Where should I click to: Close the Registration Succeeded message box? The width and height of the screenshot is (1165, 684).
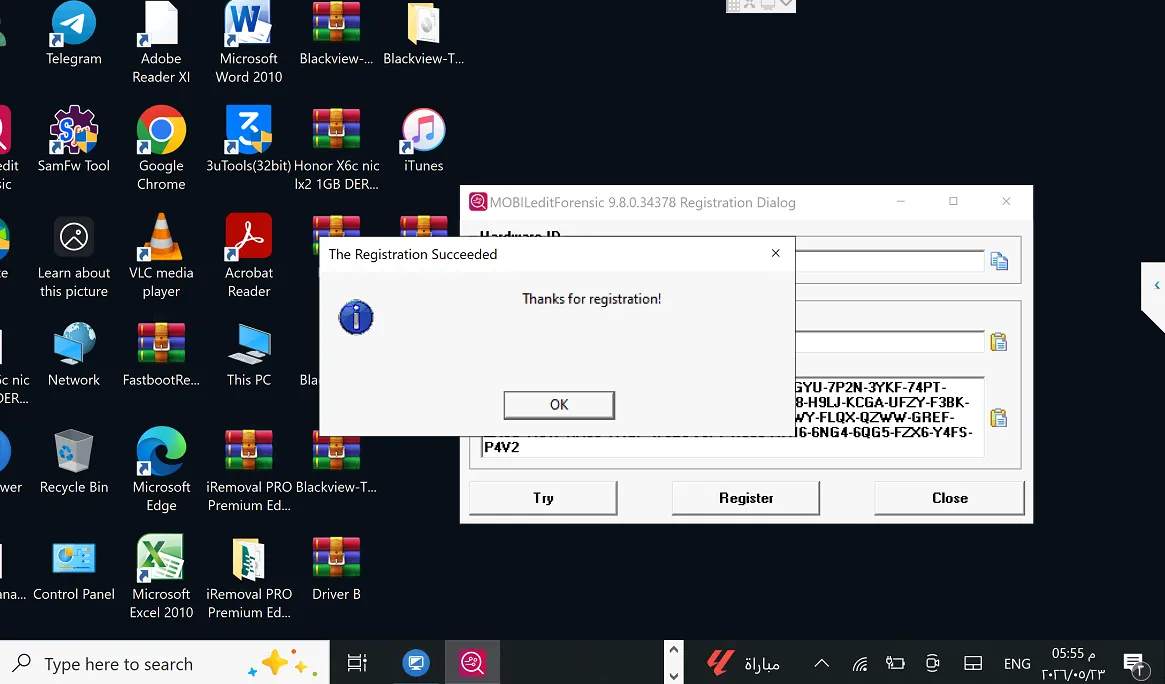(775, 253)
